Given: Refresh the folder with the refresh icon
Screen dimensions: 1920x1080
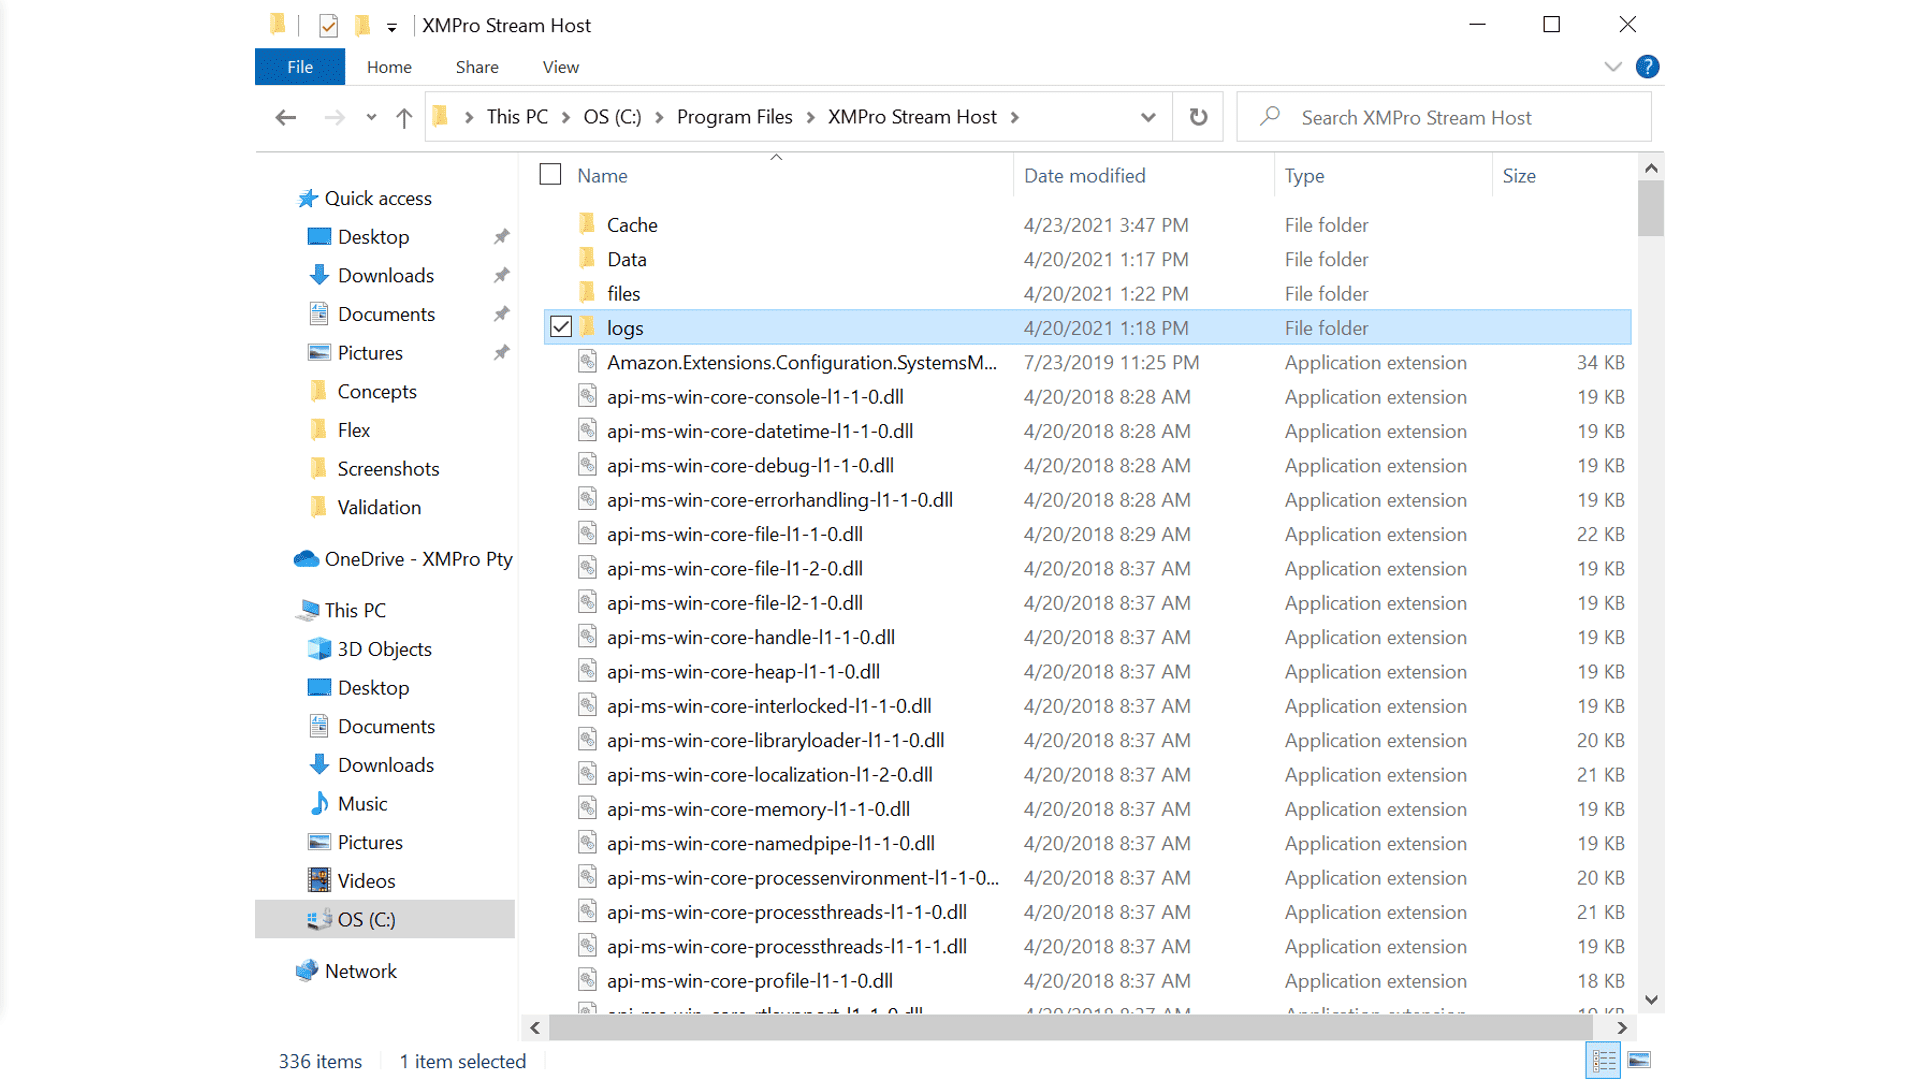Looking at the screenshot, I should click(x=1198, y=116).
